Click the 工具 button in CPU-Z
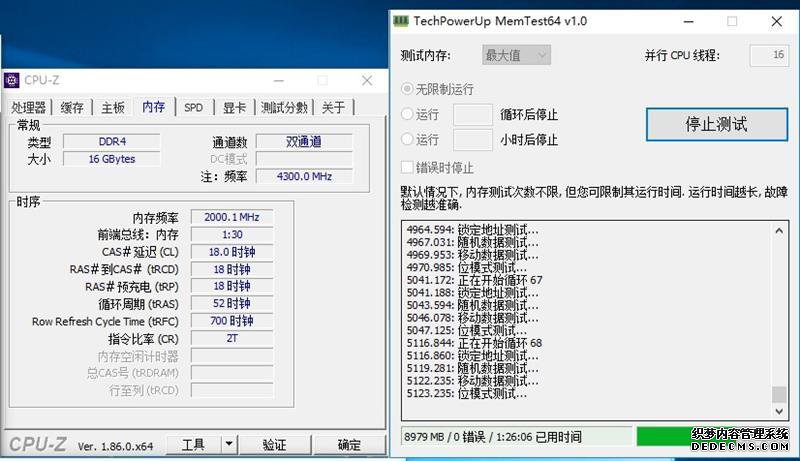 pos(193,445)
